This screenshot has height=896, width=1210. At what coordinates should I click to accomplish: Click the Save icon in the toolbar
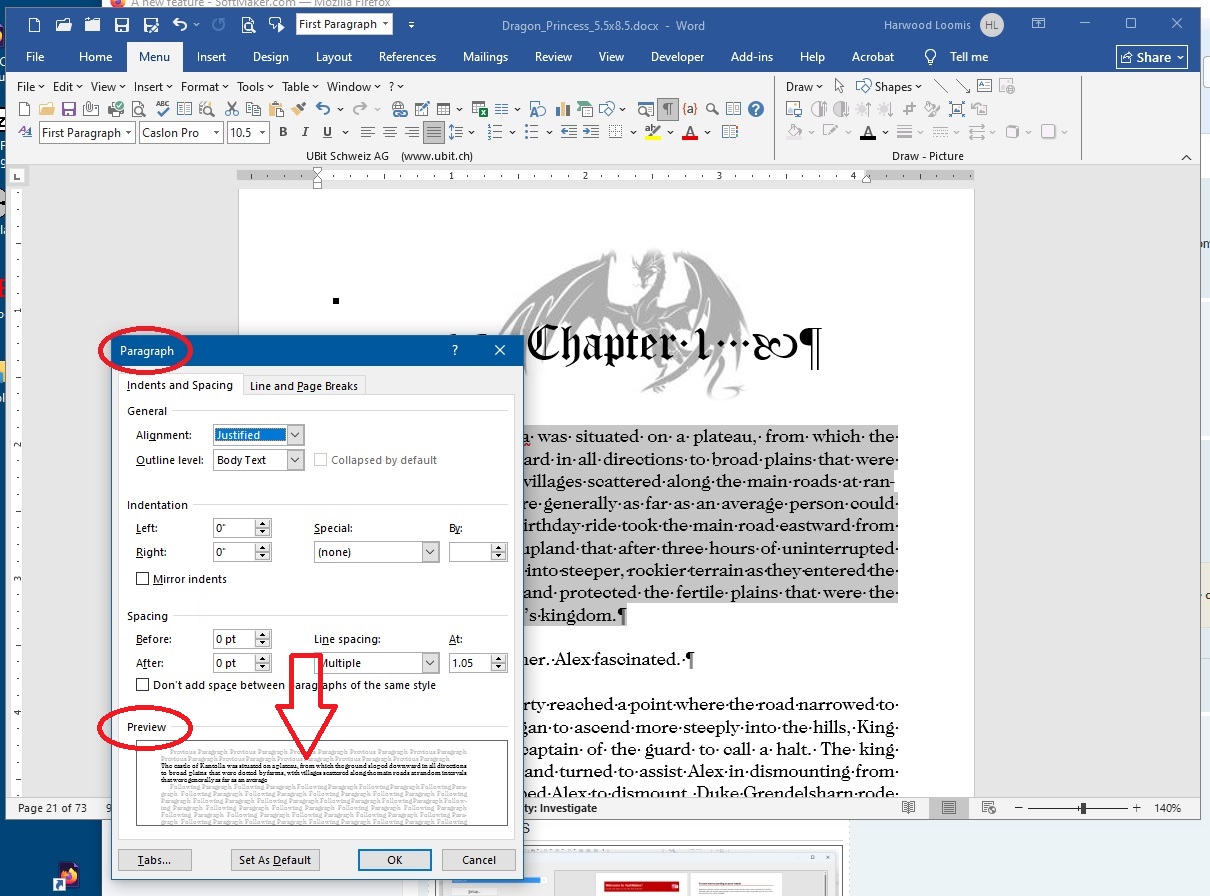point(68,109)
